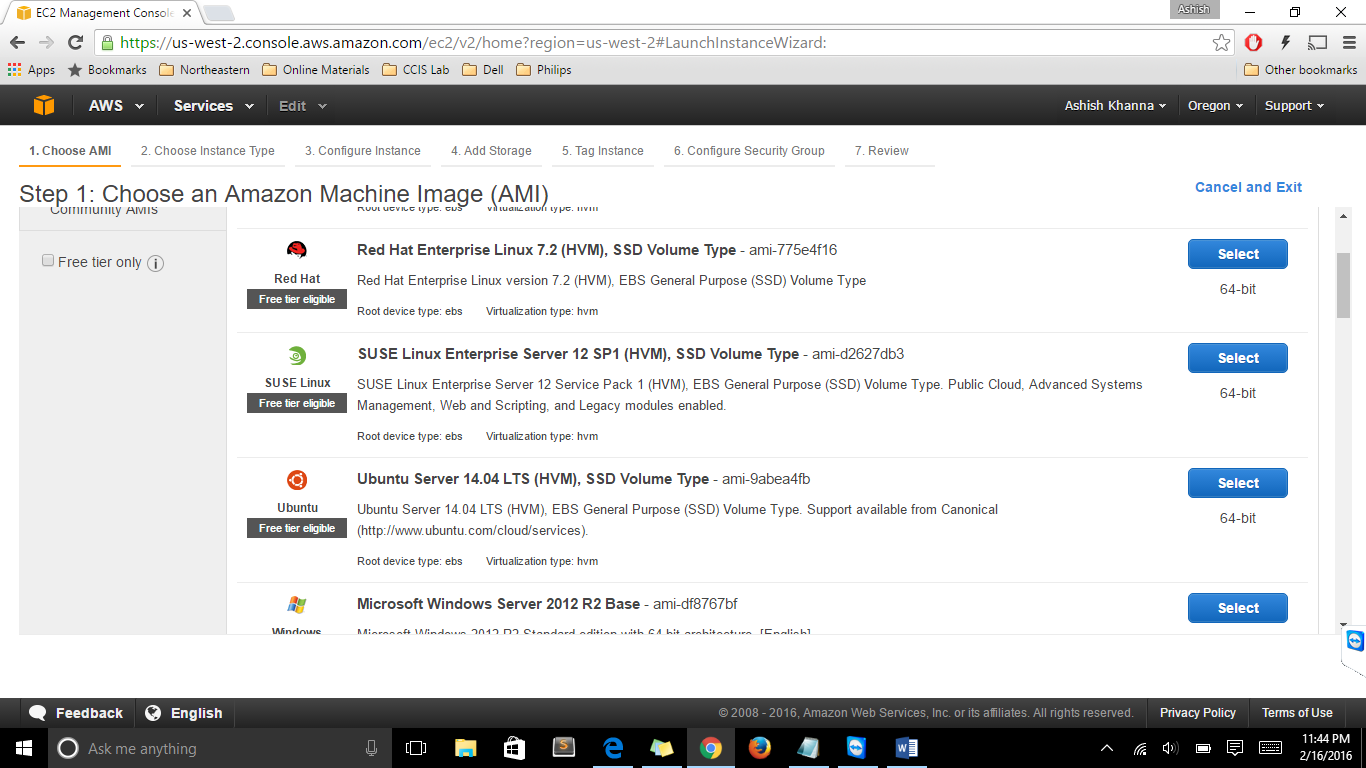Open the Oregon region dropdown

1215,105
